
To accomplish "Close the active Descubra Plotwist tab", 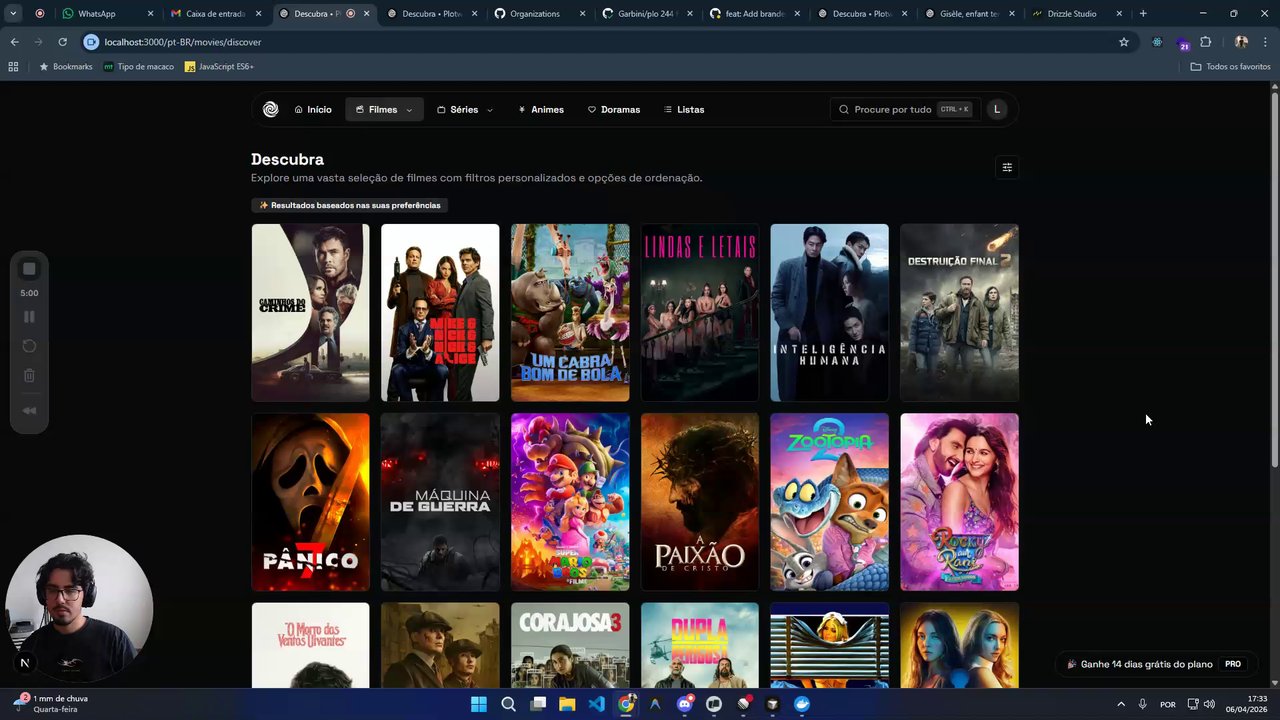I will [x=366, y=14].
